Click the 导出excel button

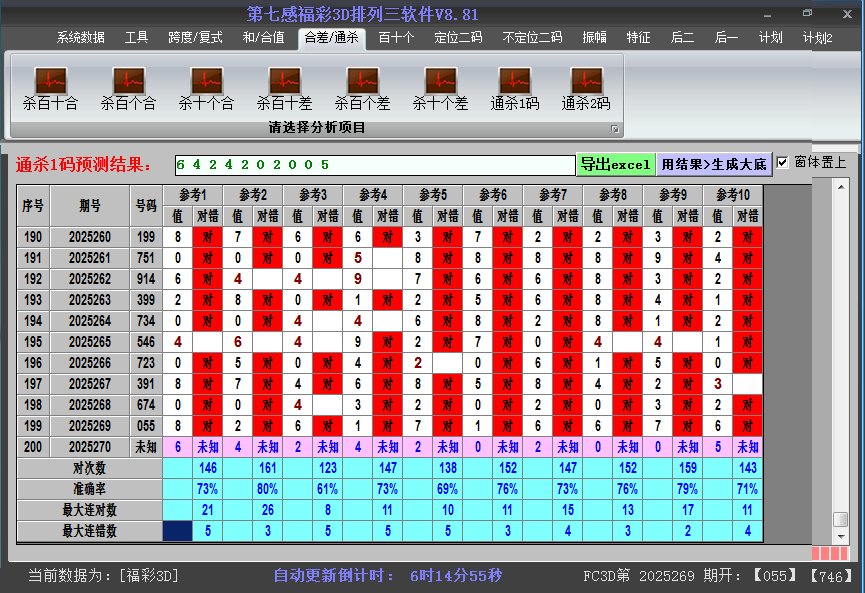click(615, 164)
